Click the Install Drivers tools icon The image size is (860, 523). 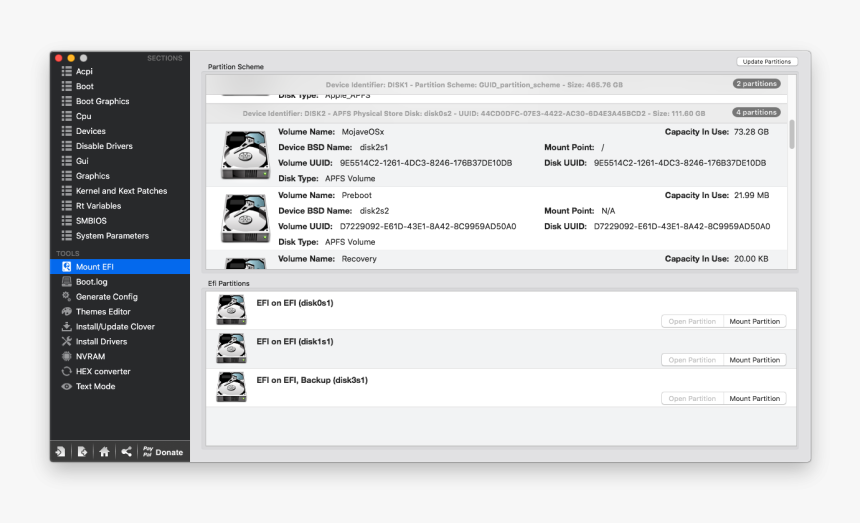66,341
